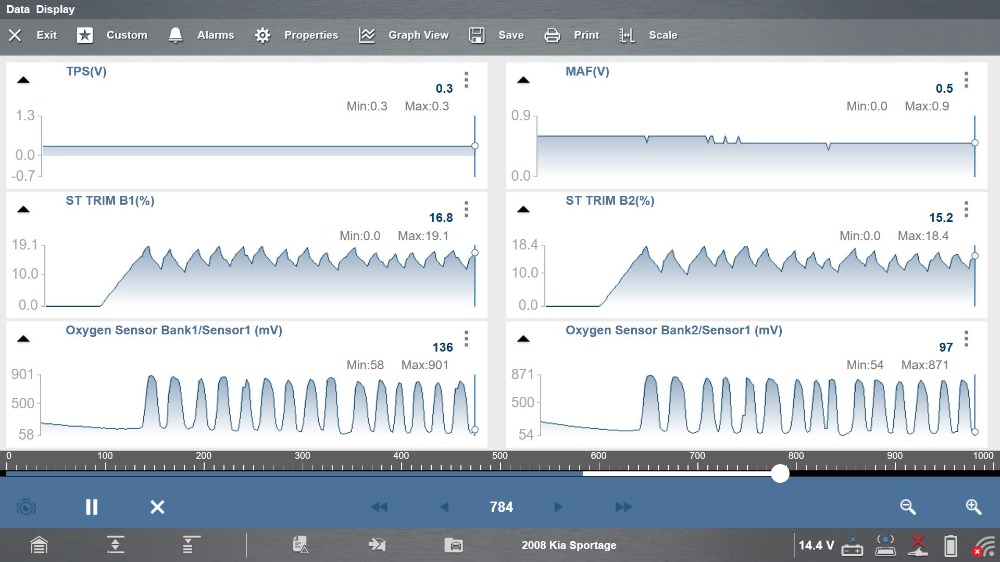
Task: Zoom in on the graph timeline
Action: tap(973, 507)
